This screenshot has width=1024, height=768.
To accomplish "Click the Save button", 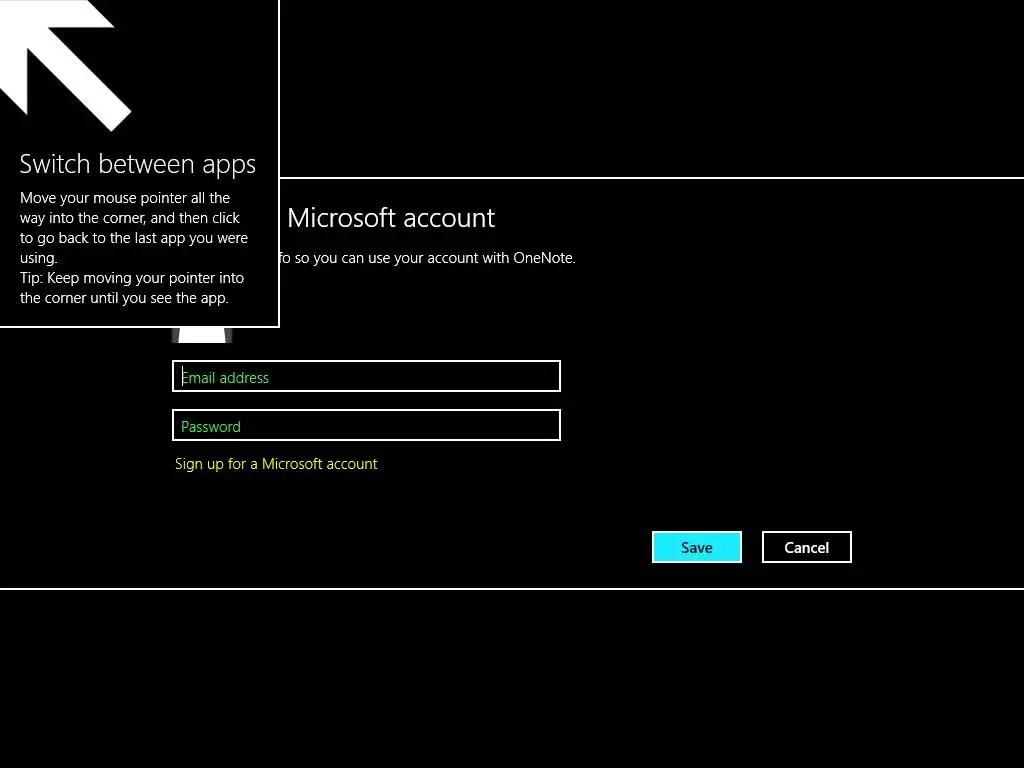I will 697,547.
